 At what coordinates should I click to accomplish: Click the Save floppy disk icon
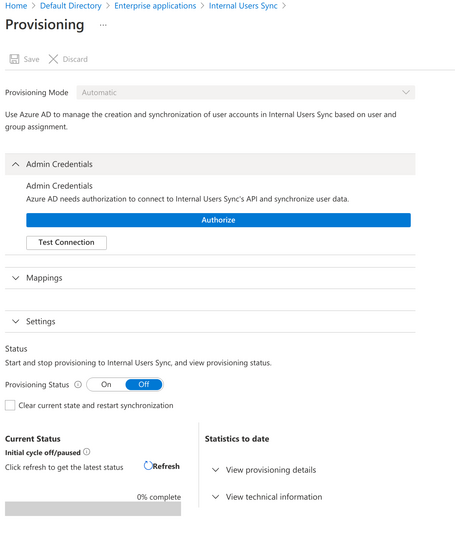pyautogui.click(x=14, y=59)
